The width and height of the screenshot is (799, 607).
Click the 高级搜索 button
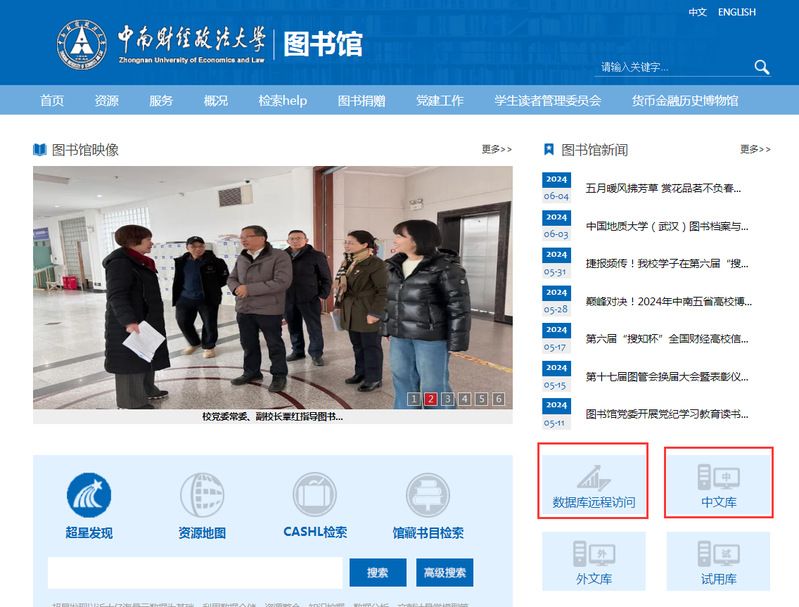444,573
